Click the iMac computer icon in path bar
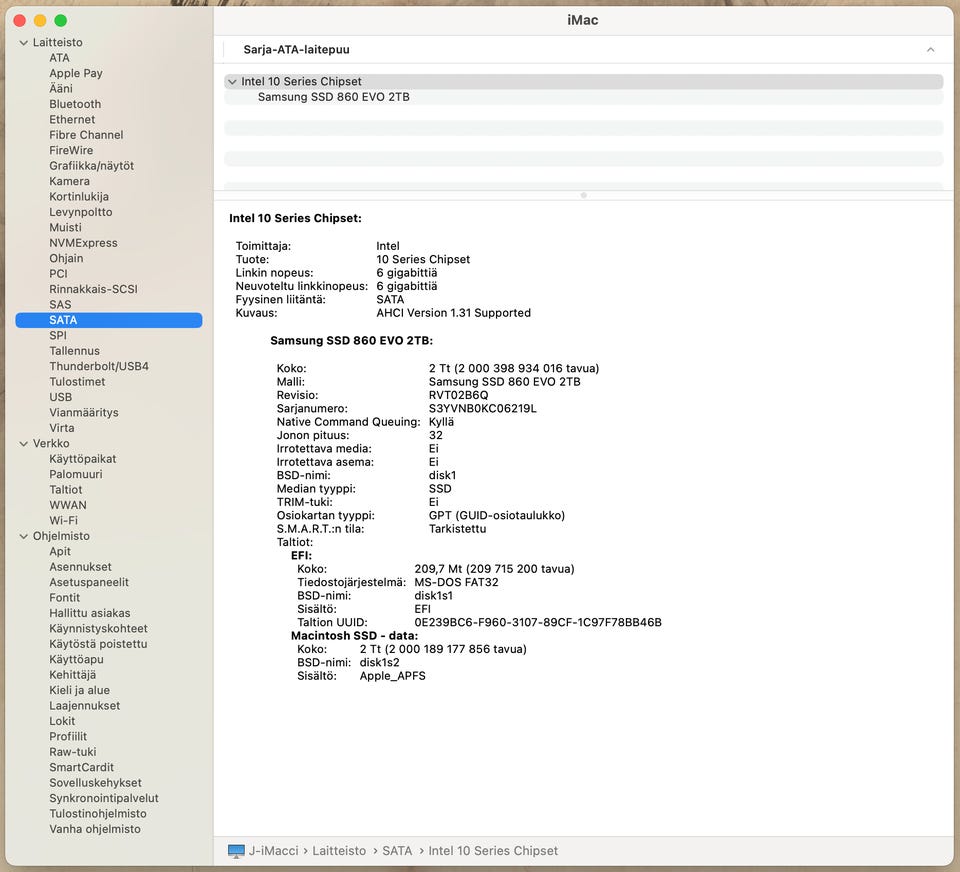960x872 pixels. 236,851
